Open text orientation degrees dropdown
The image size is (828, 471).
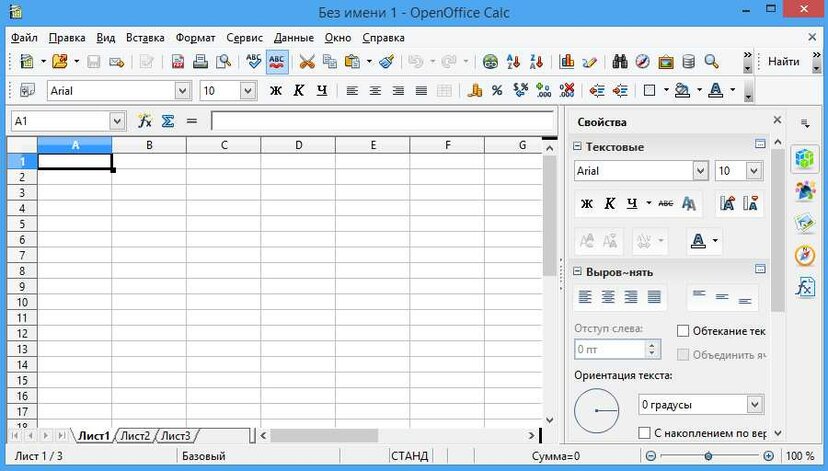pyautogui.click(x=755, y=404)
